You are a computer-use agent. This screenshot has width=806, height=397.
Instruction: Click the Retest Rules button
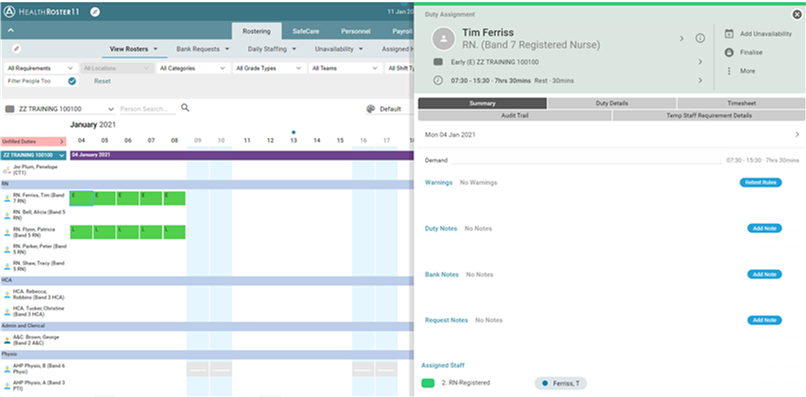761,183
